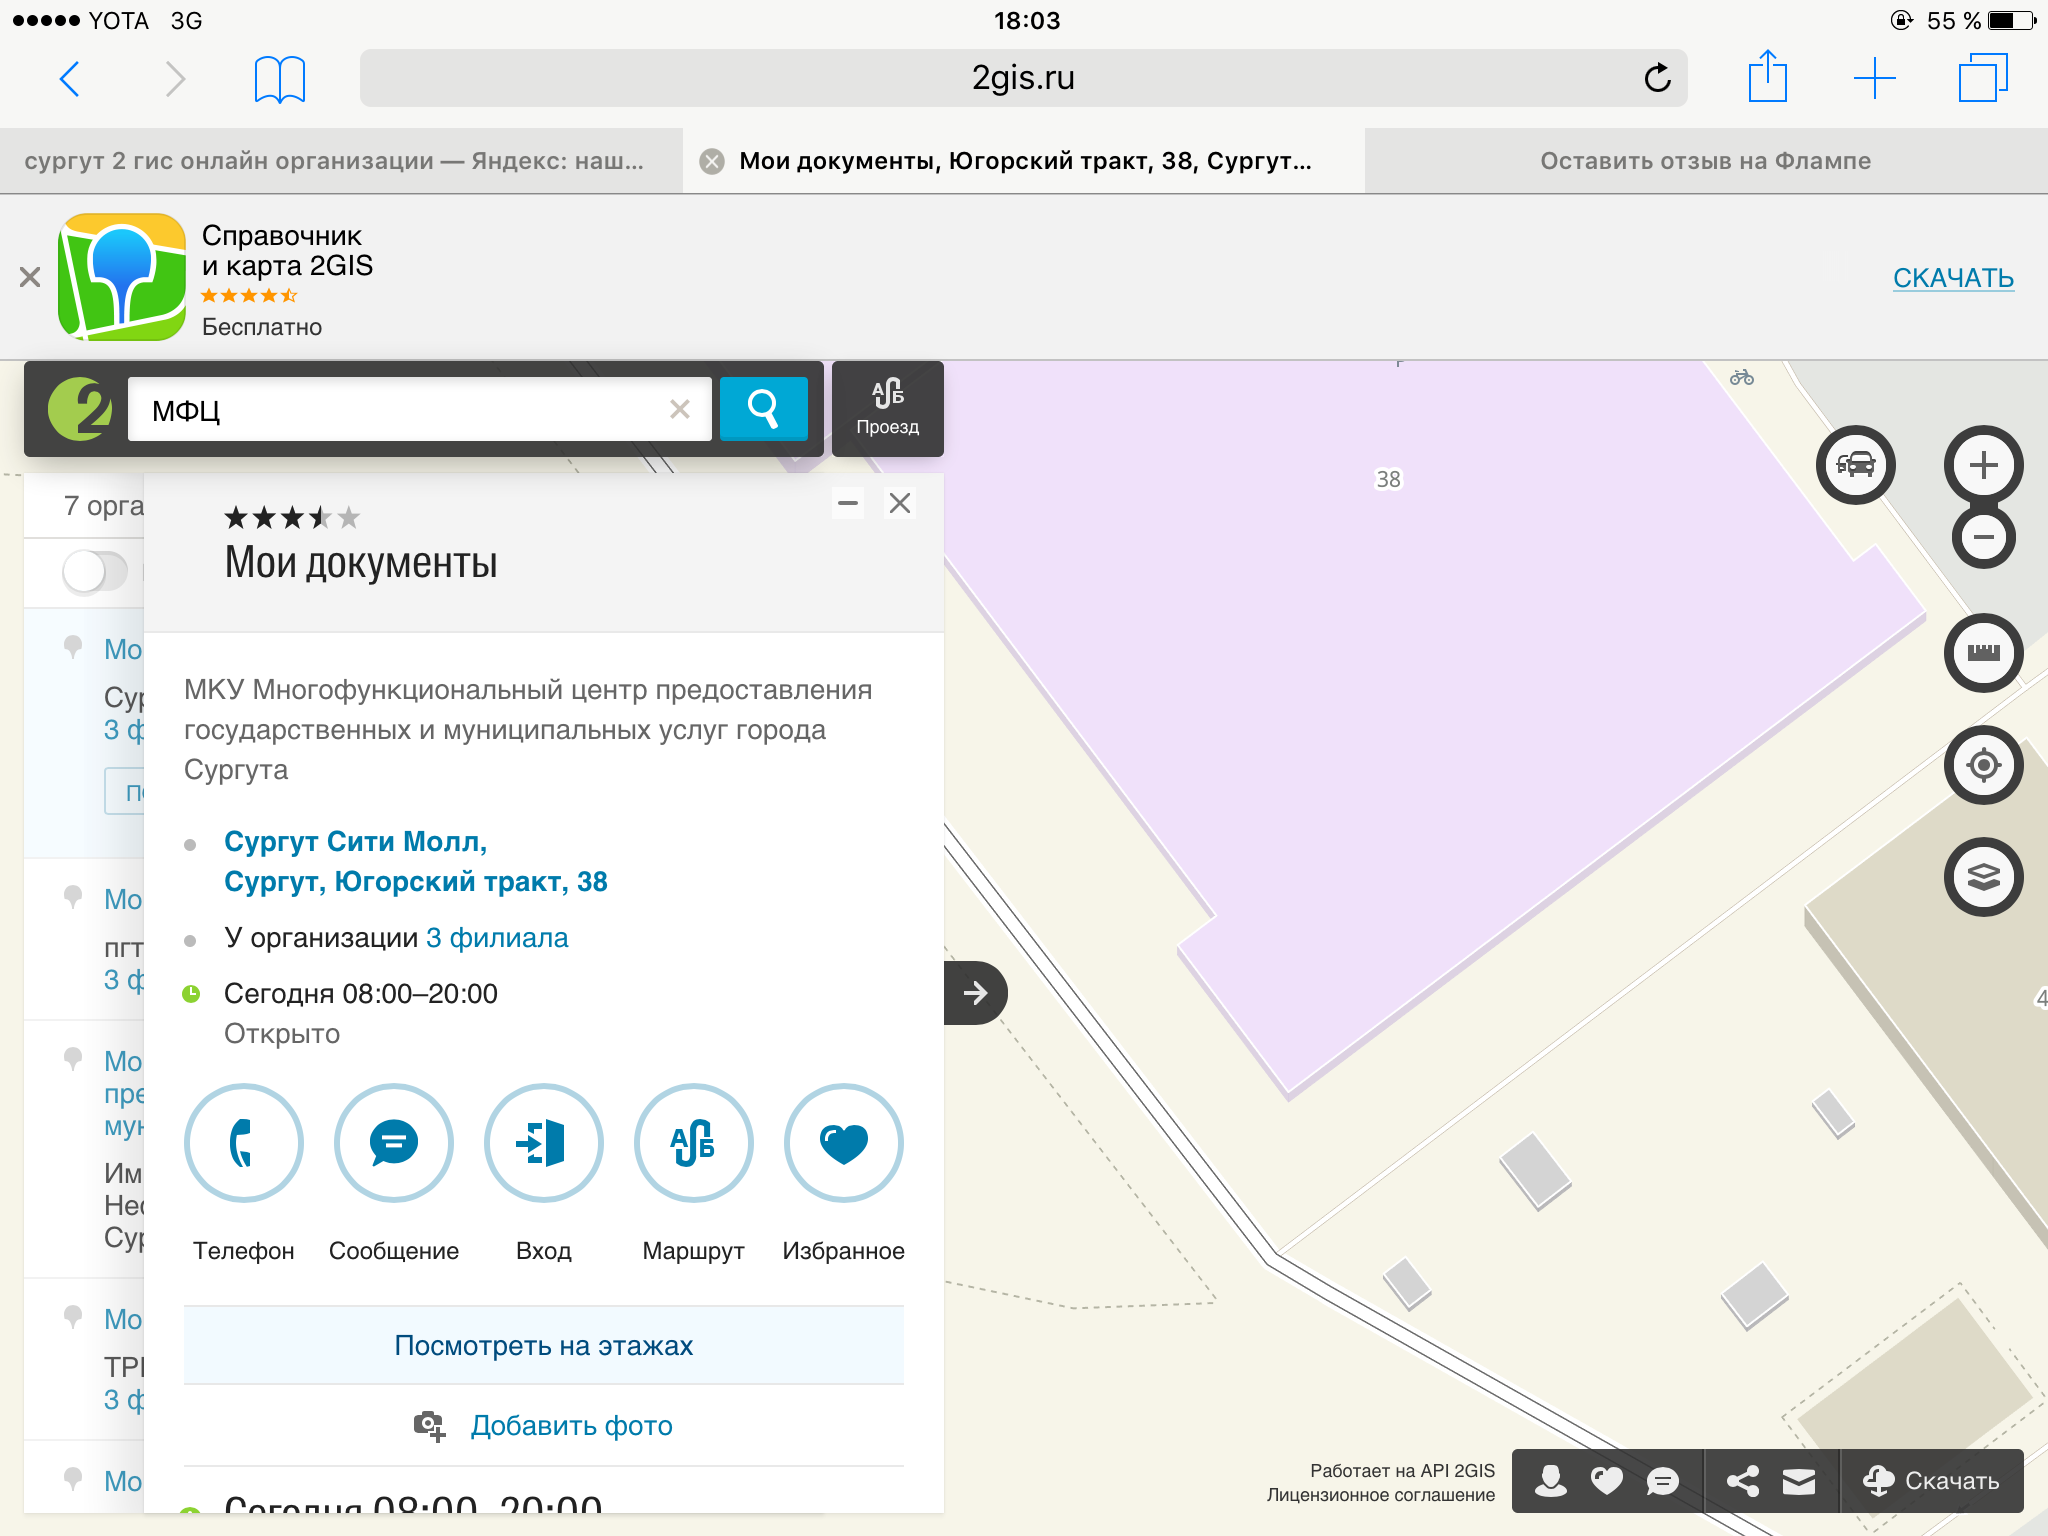Select the ruler measurement tool
The image size is (2048, 1536).
1984,653
